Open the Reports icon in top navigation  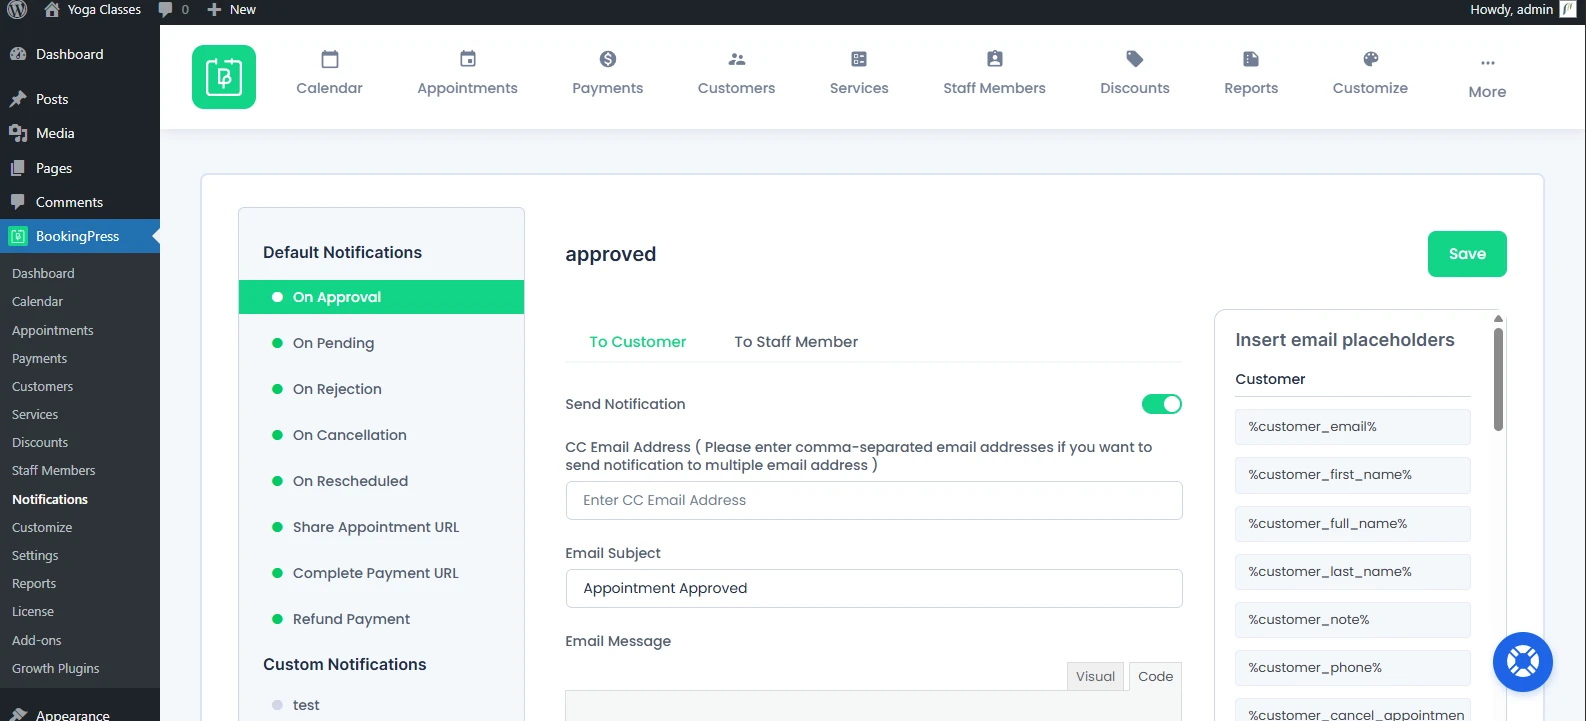coord(1251,59)
